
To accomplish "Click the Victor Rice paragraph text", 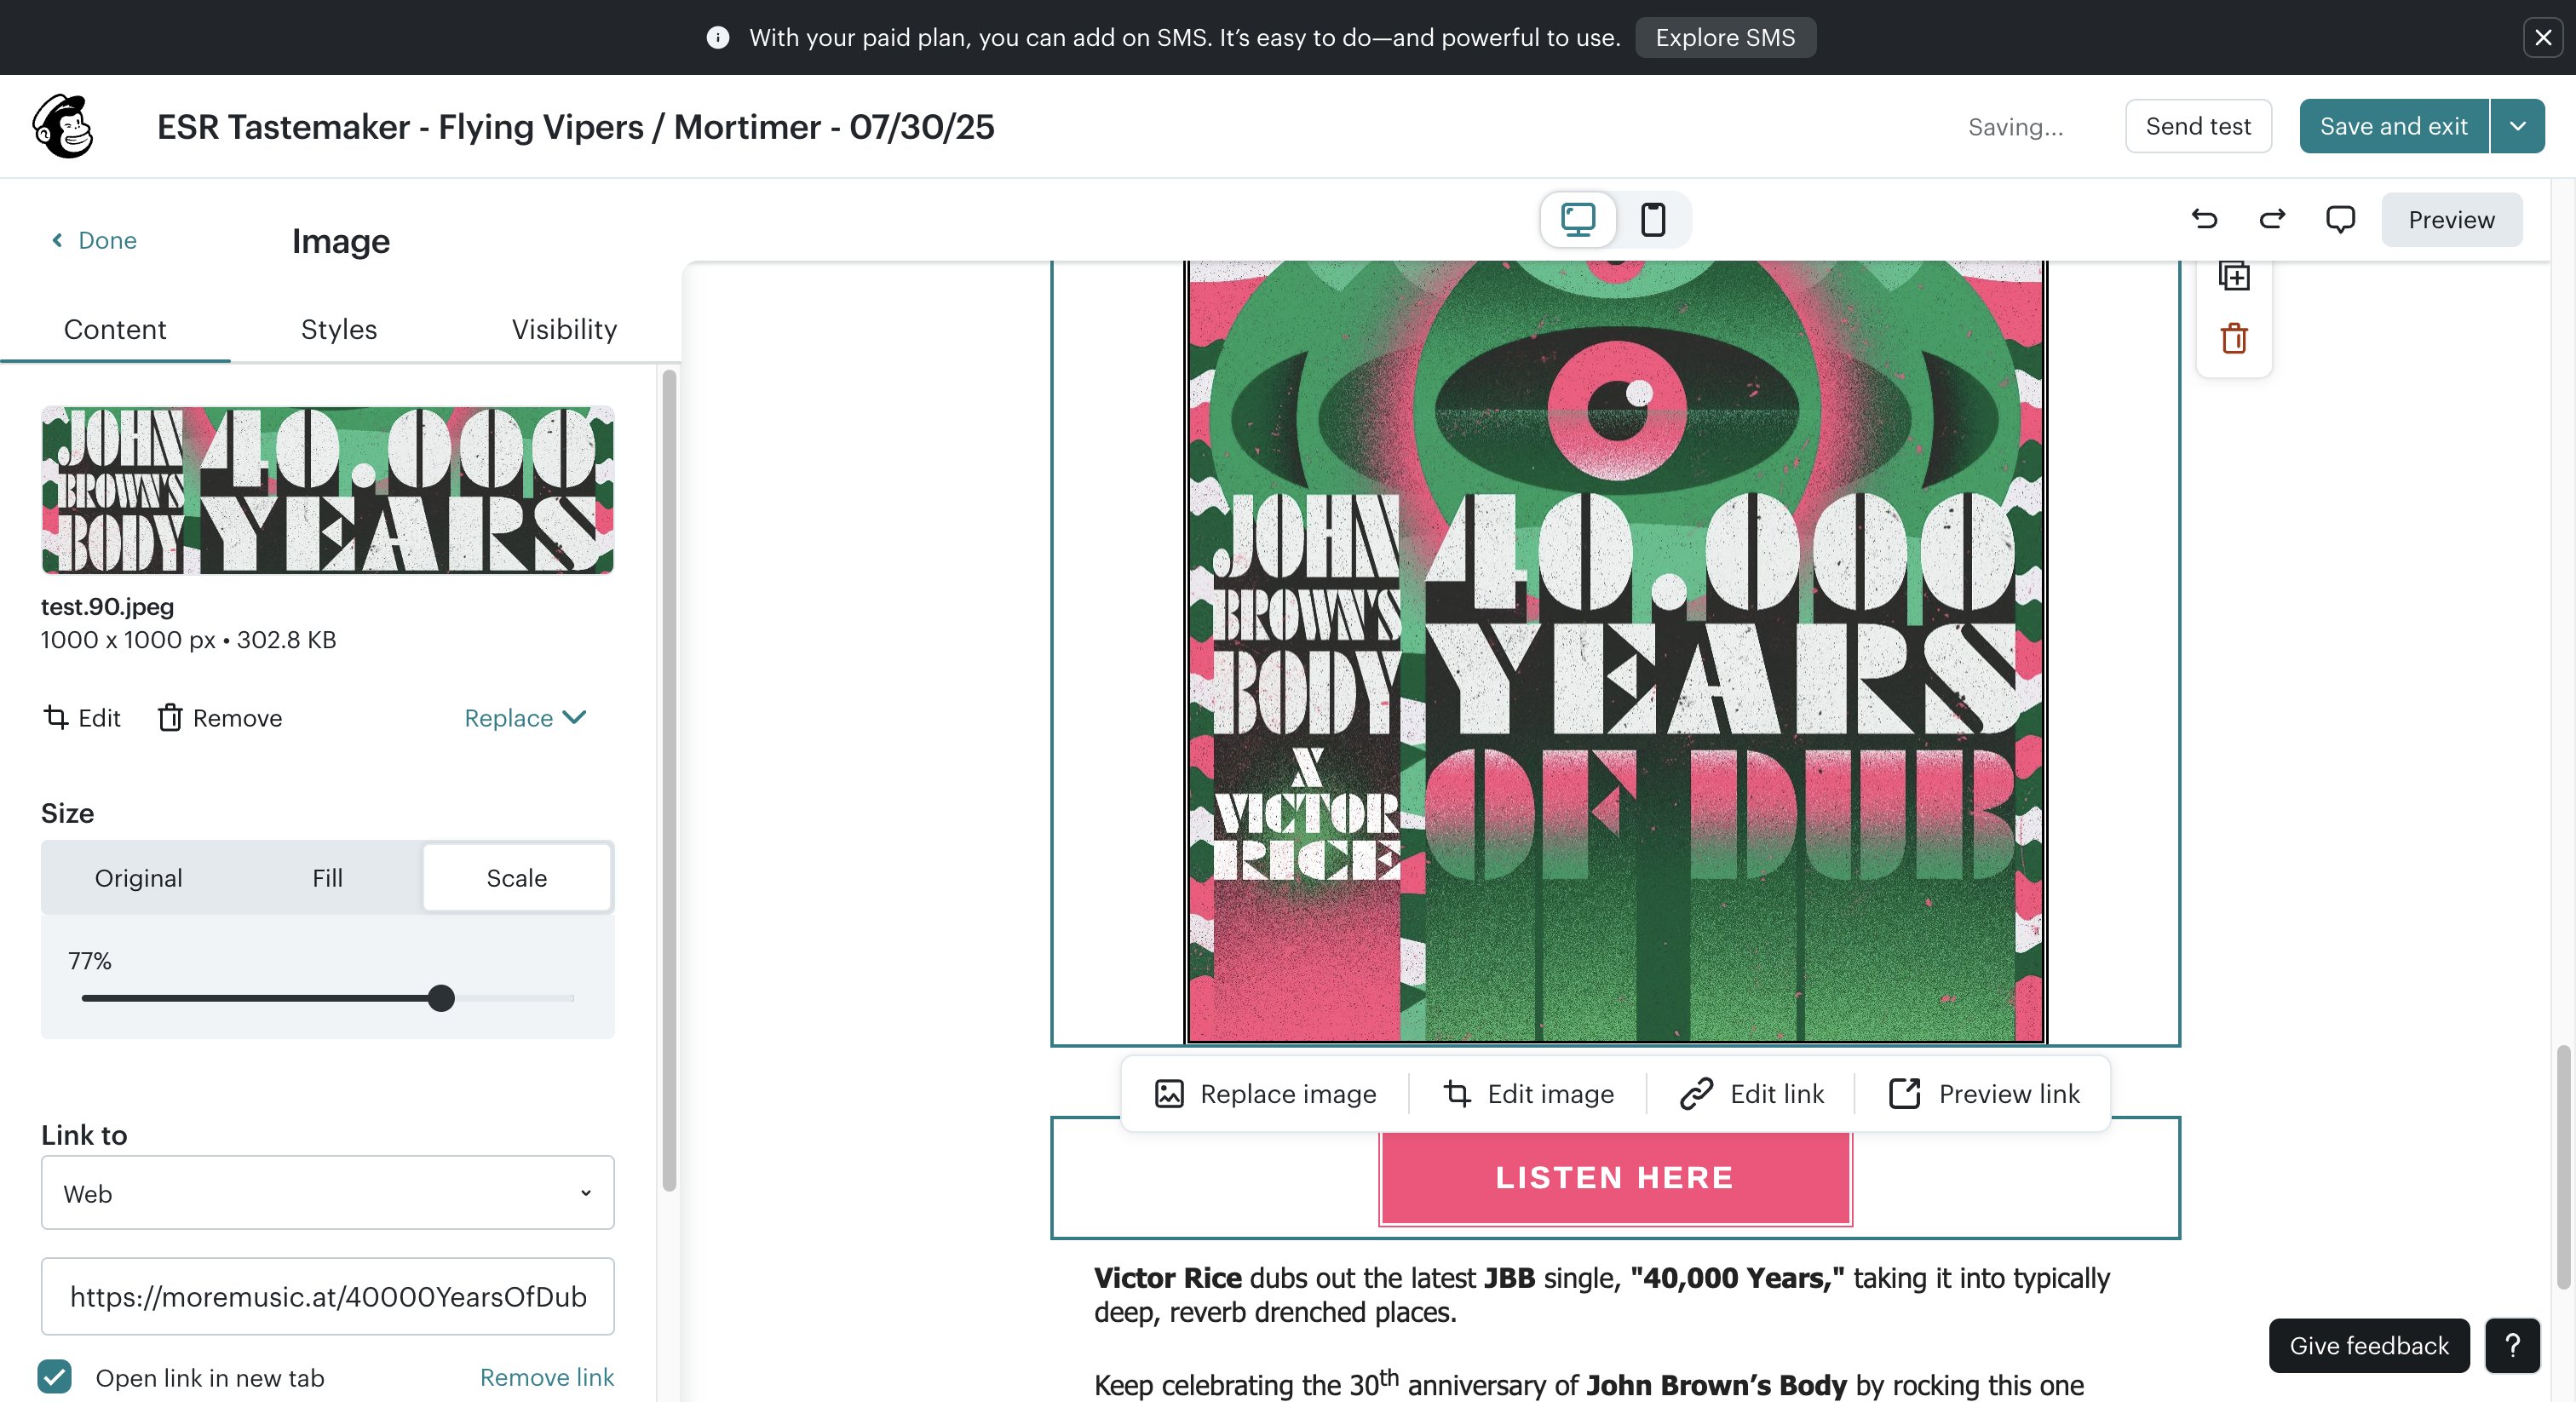I will click(1602, 1294).
